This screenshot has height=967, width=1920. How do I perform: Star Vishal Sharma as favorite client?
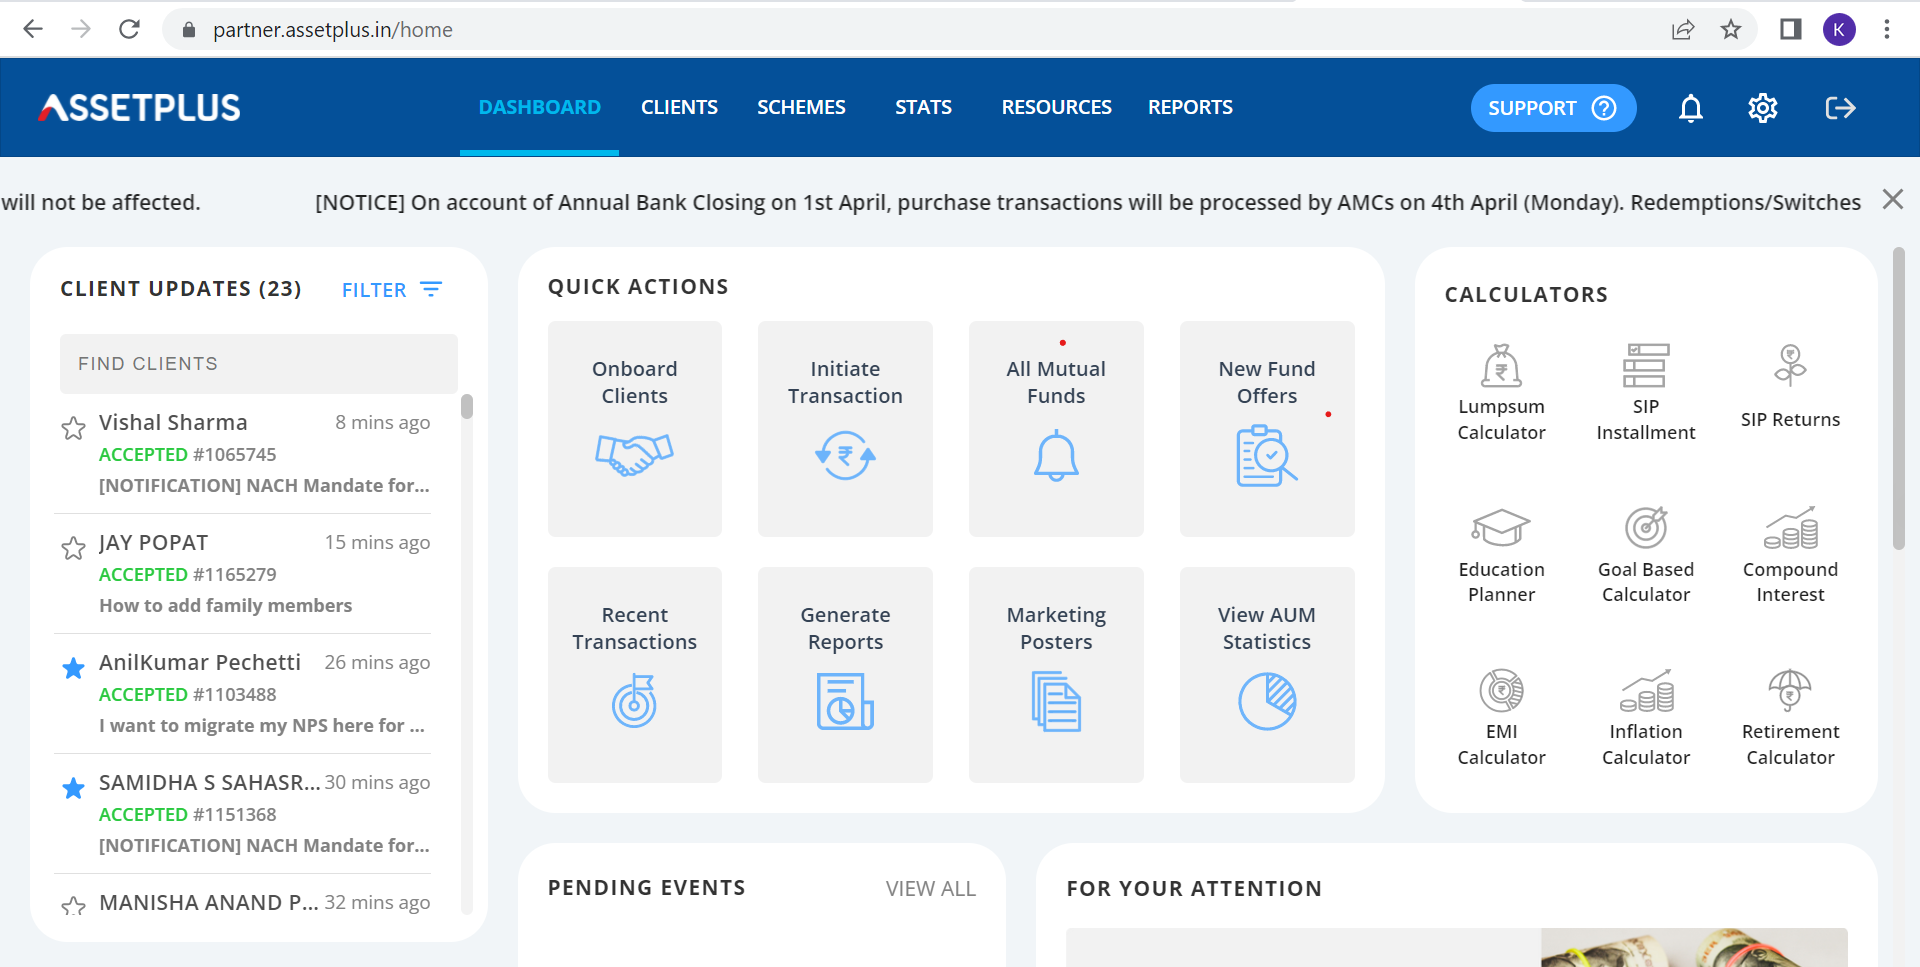click(x=73, y=428)
